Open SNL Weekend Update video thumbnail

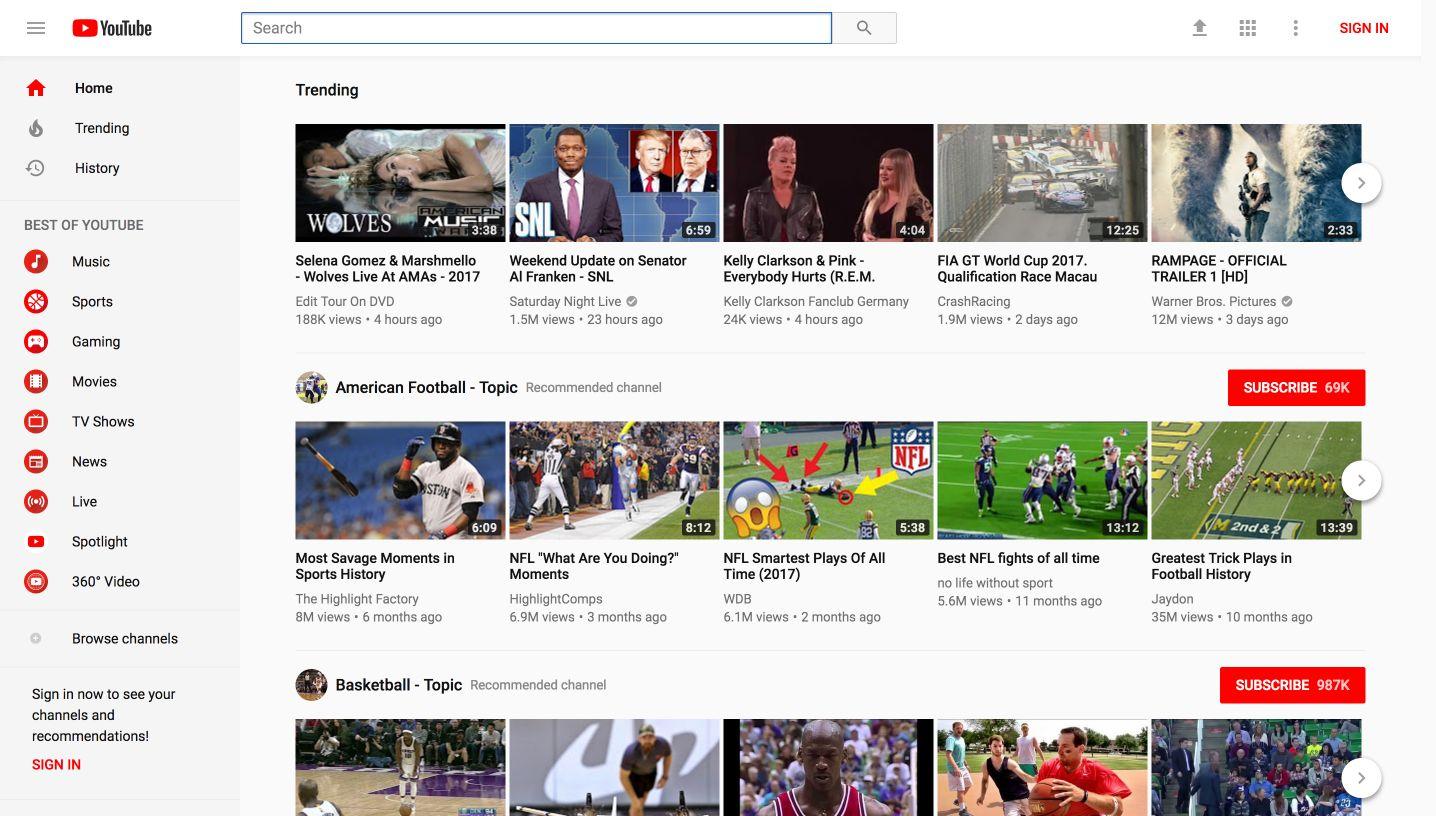[x=614, y=183]
